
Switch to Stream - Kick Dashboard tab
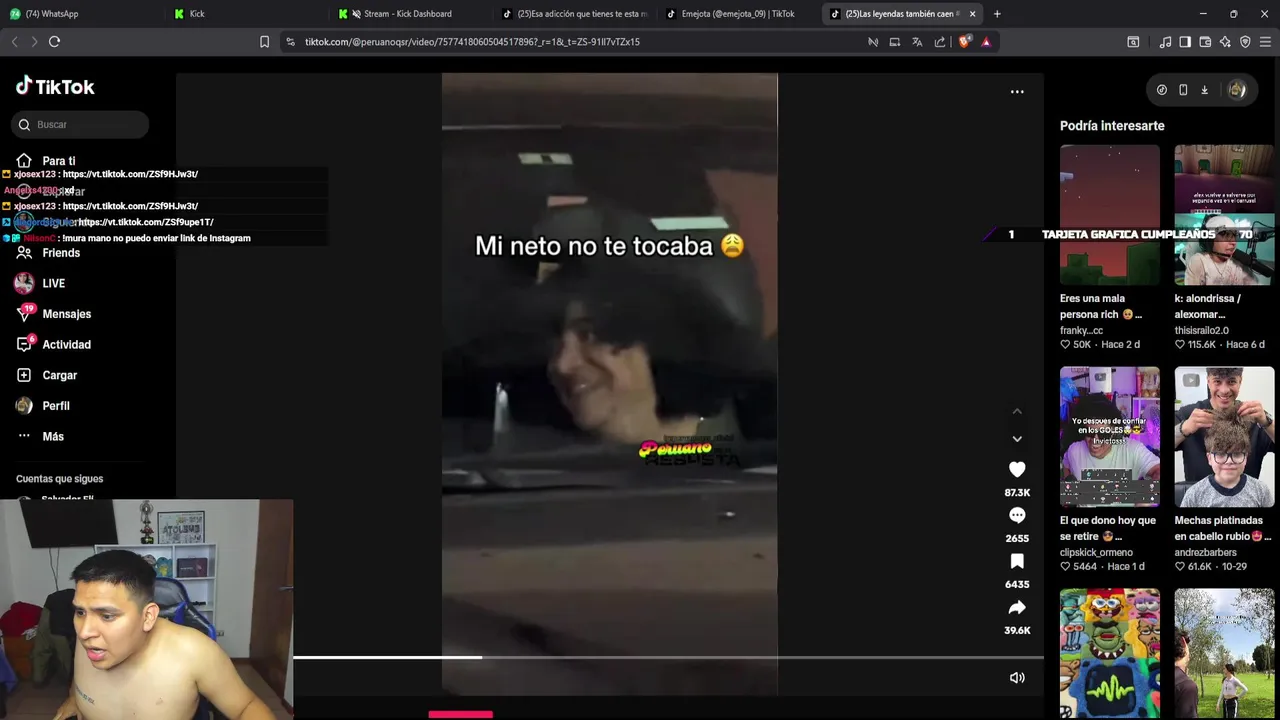tap(410, 14)
